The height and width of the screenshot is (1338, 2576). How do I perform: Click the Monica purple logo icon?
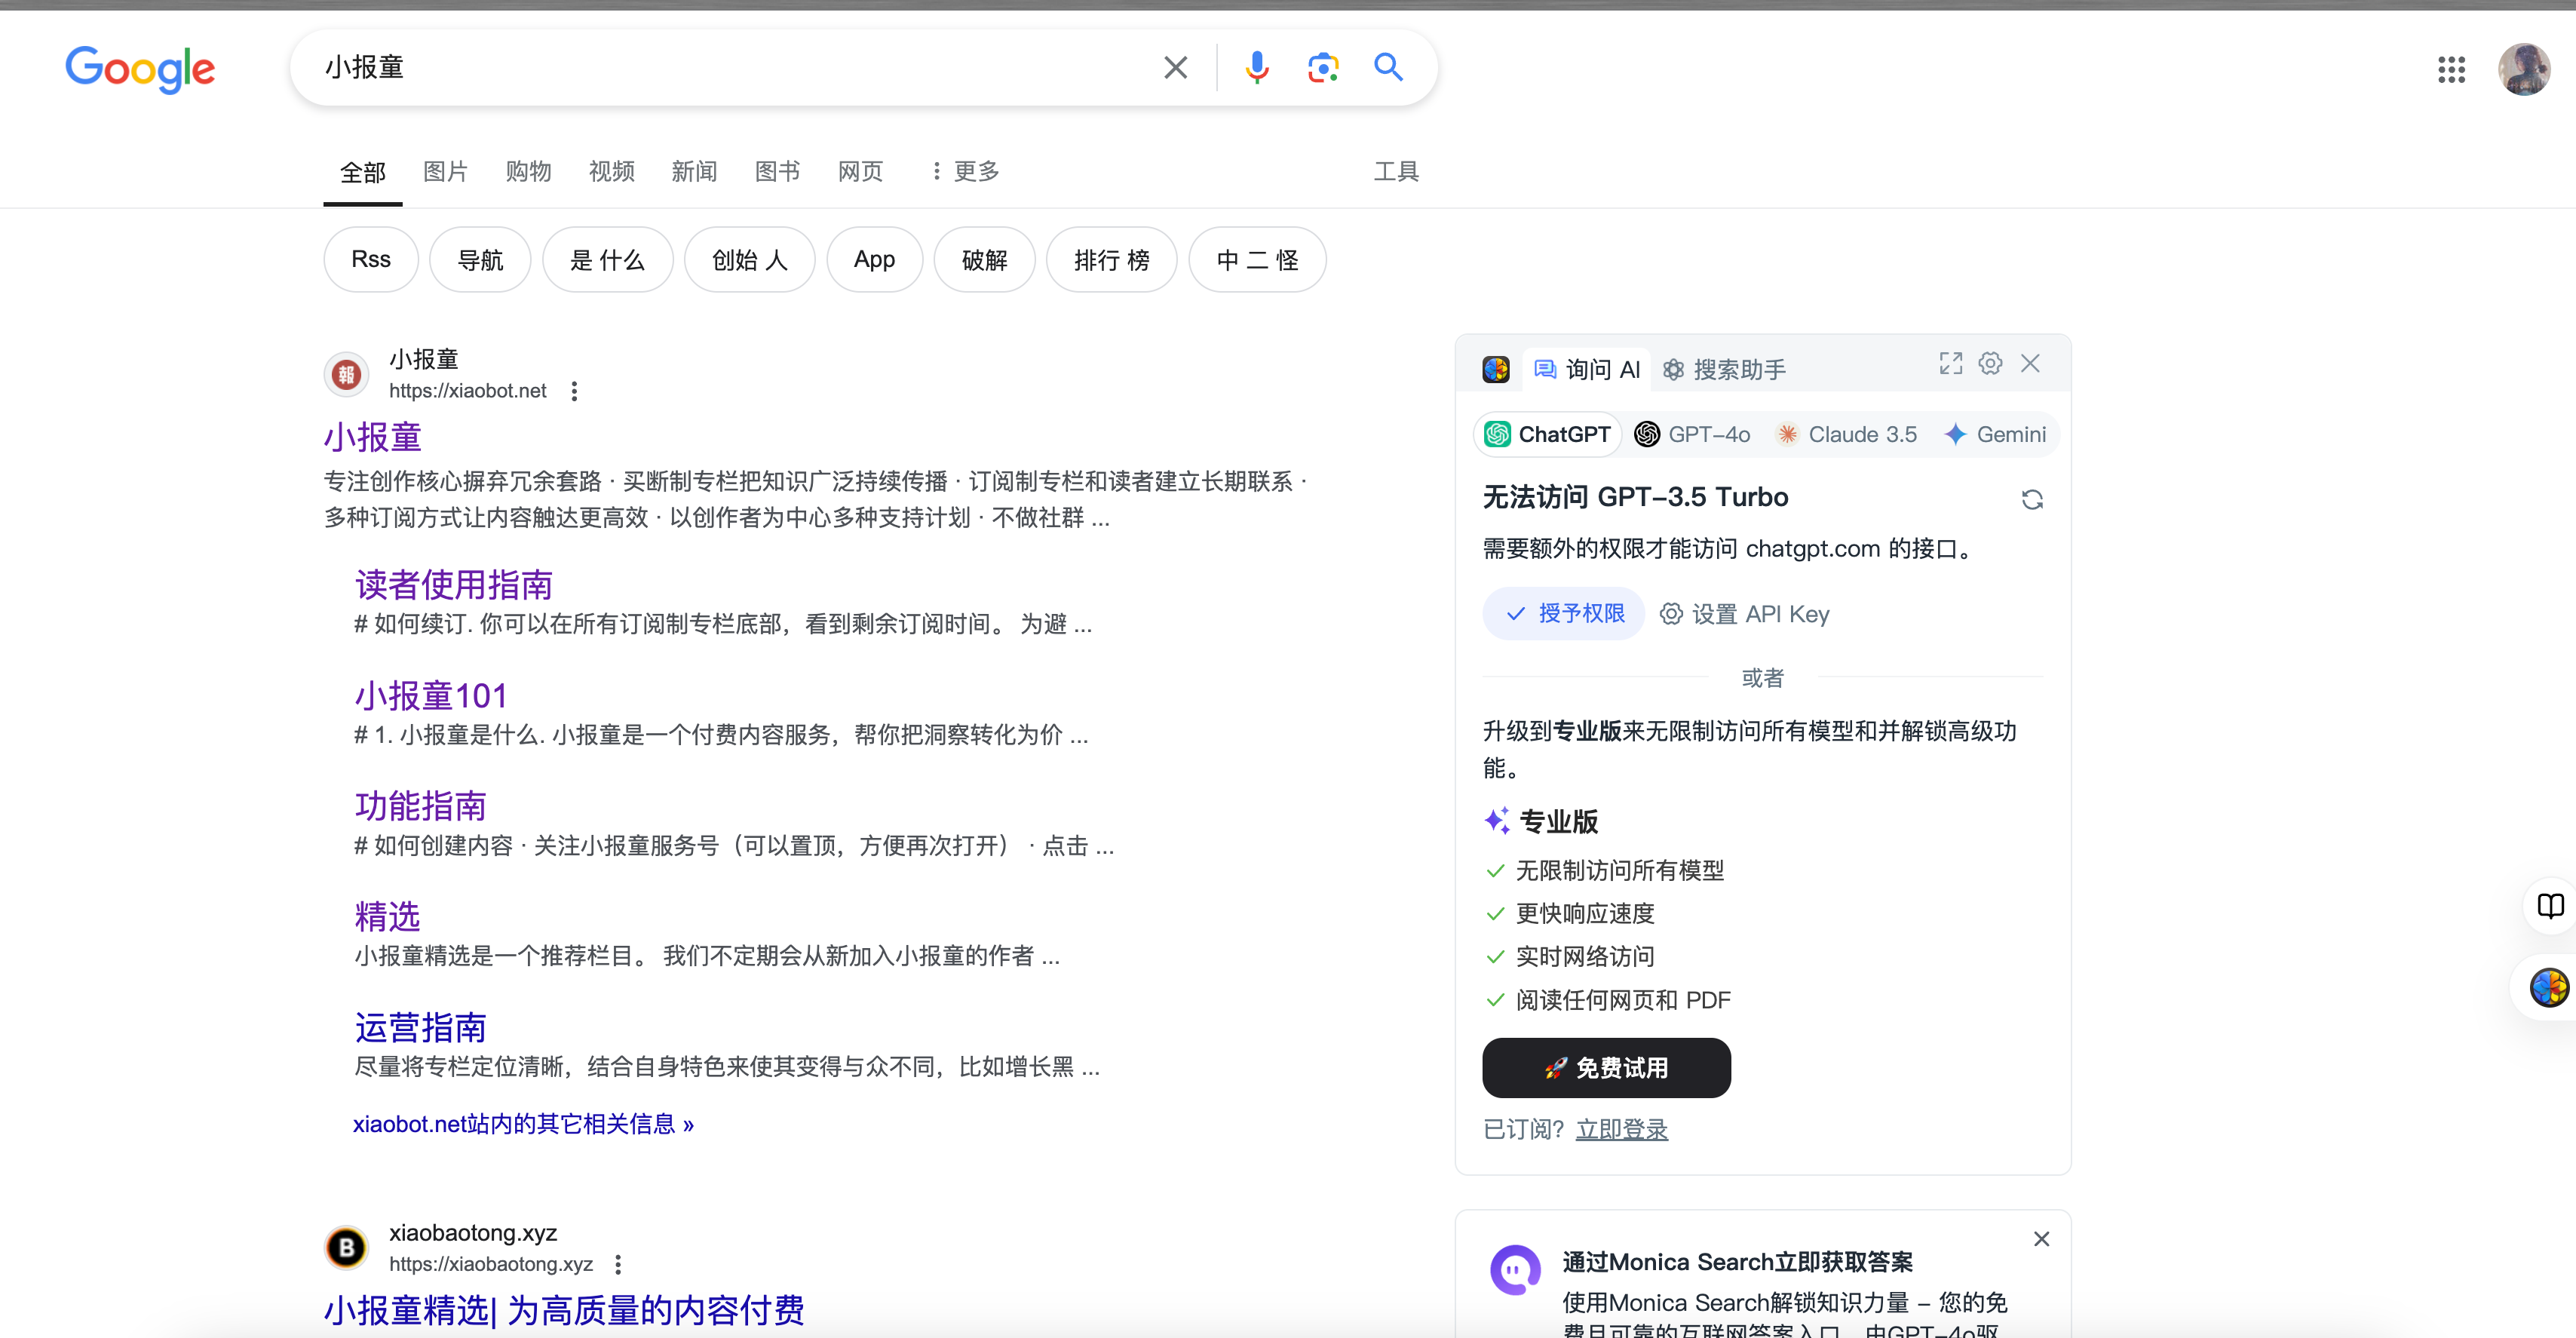(1515, 1270)
